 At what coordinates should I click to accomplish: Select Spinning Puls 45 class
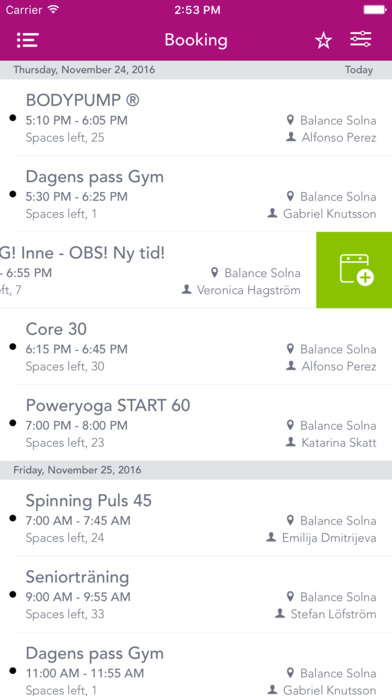(196, 518)
